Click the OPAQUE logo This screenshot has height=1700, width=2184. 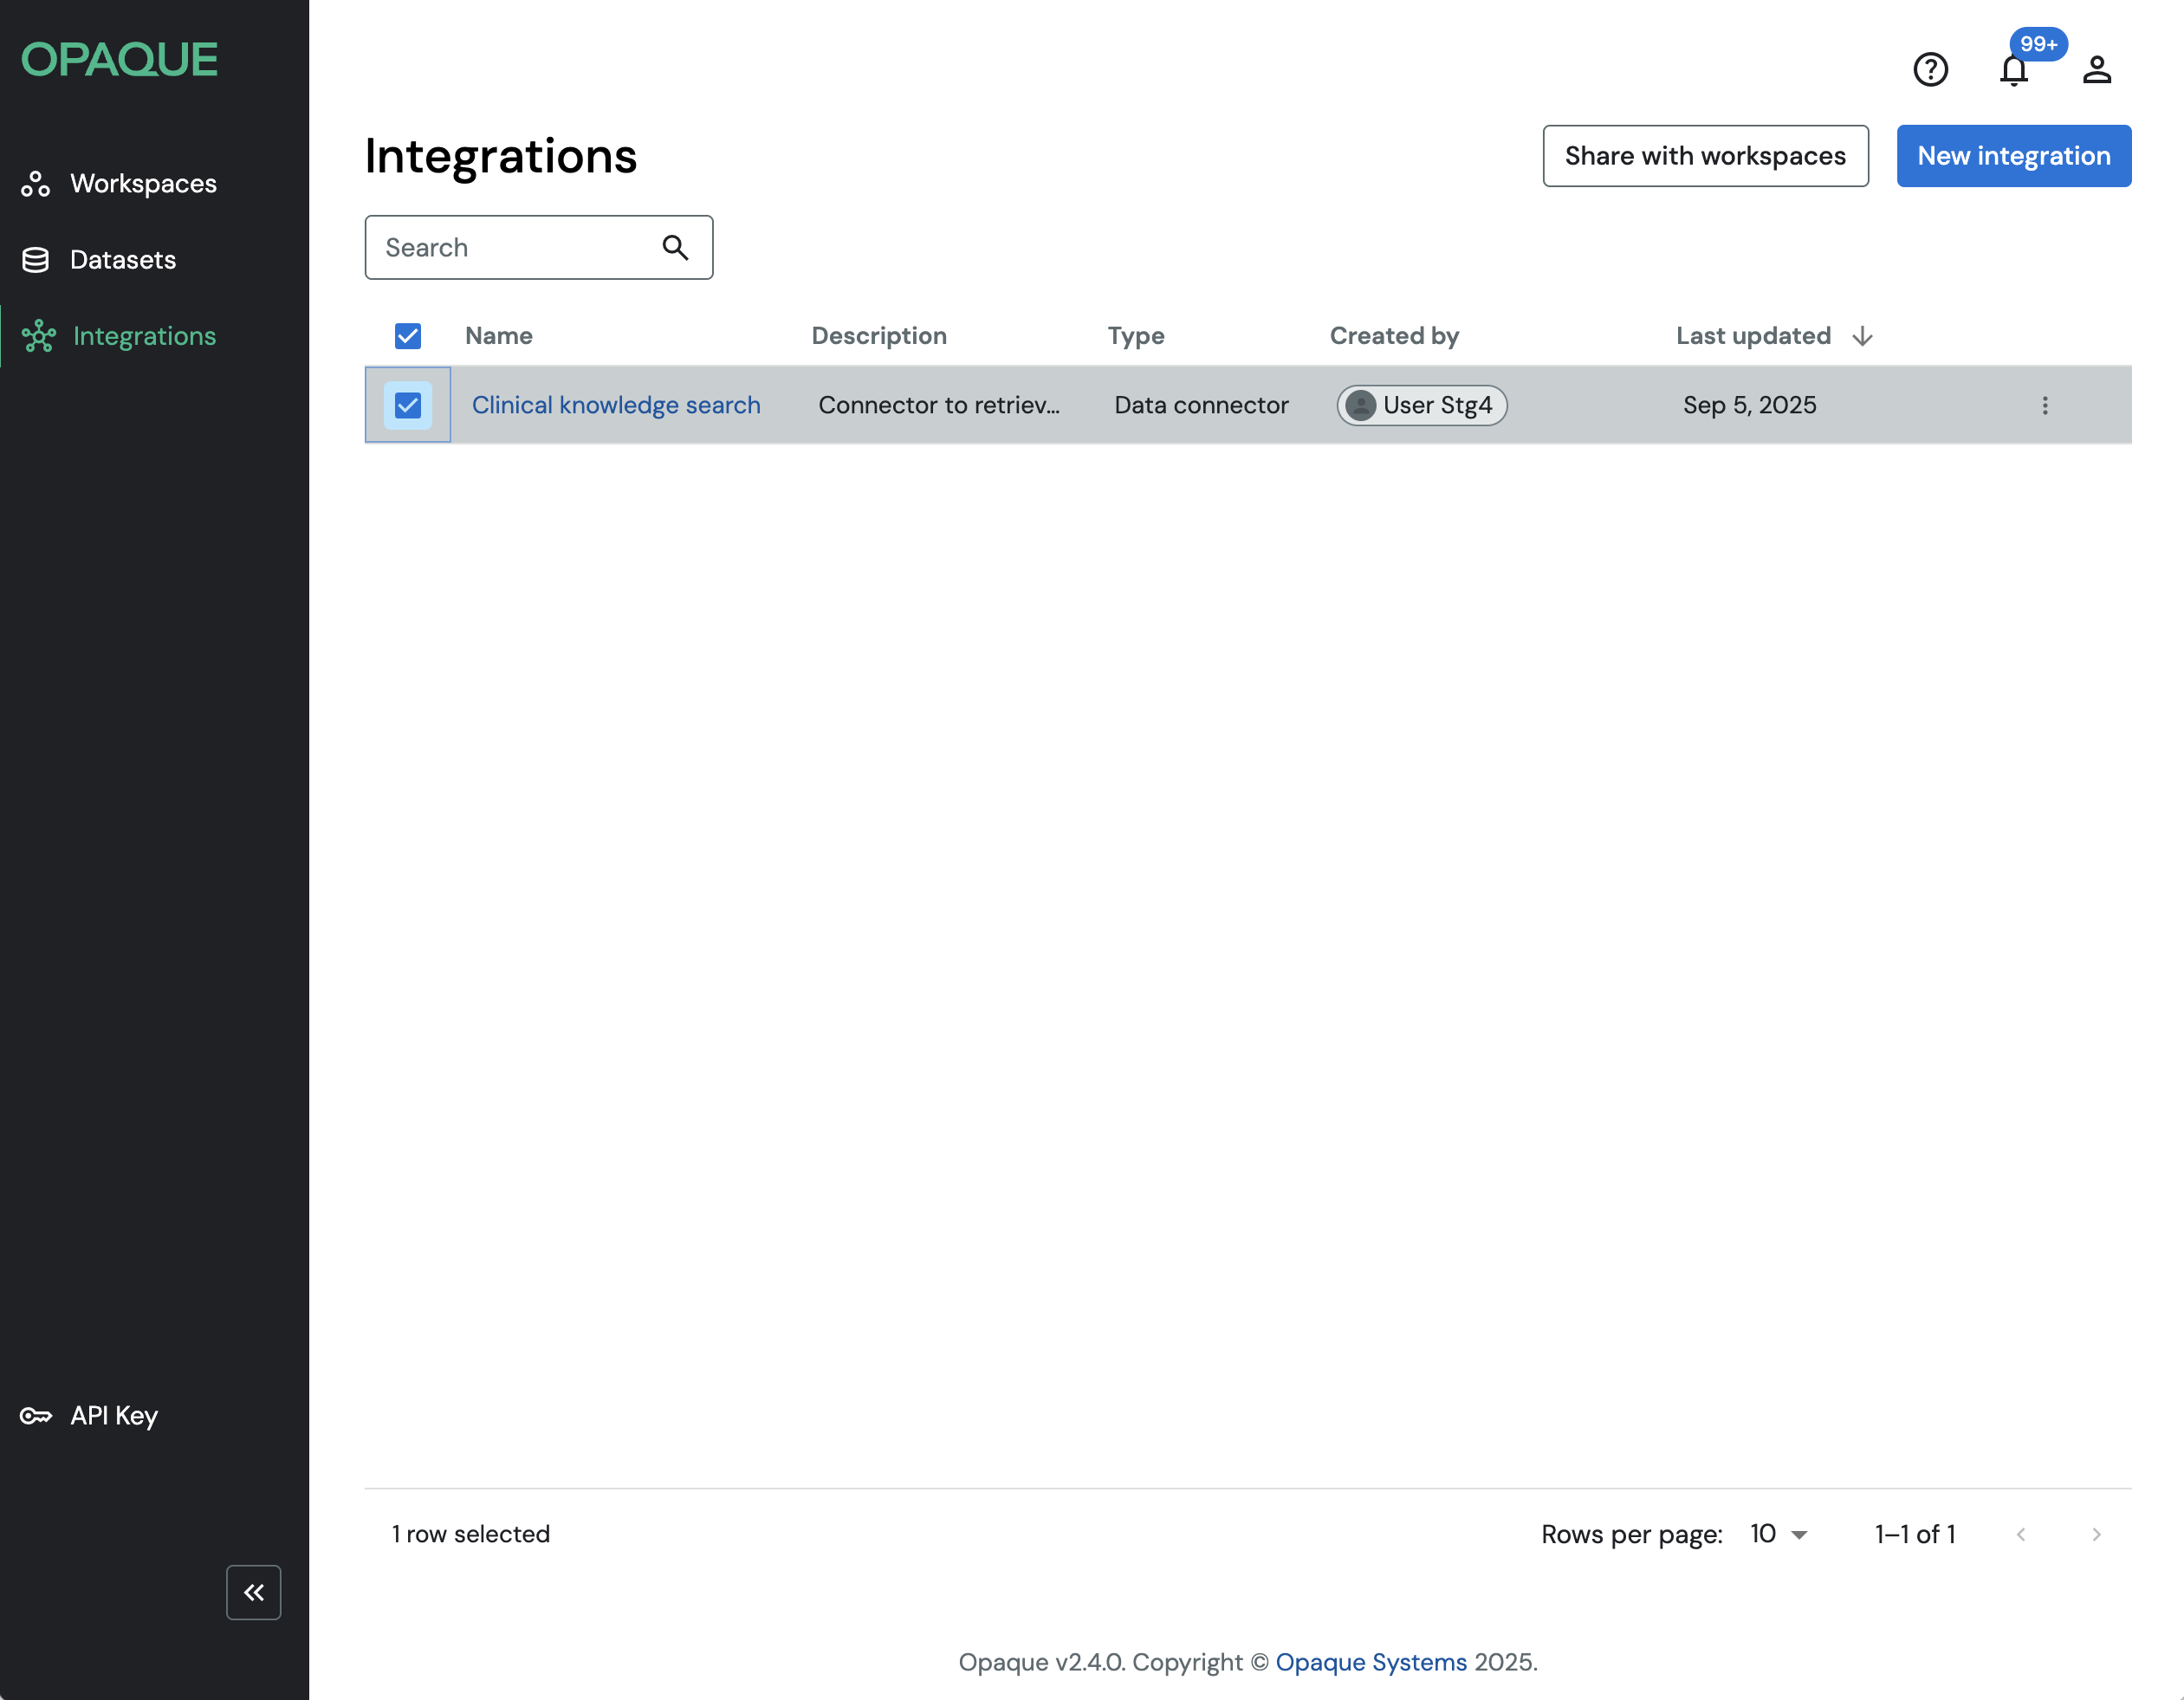point(119,59)
